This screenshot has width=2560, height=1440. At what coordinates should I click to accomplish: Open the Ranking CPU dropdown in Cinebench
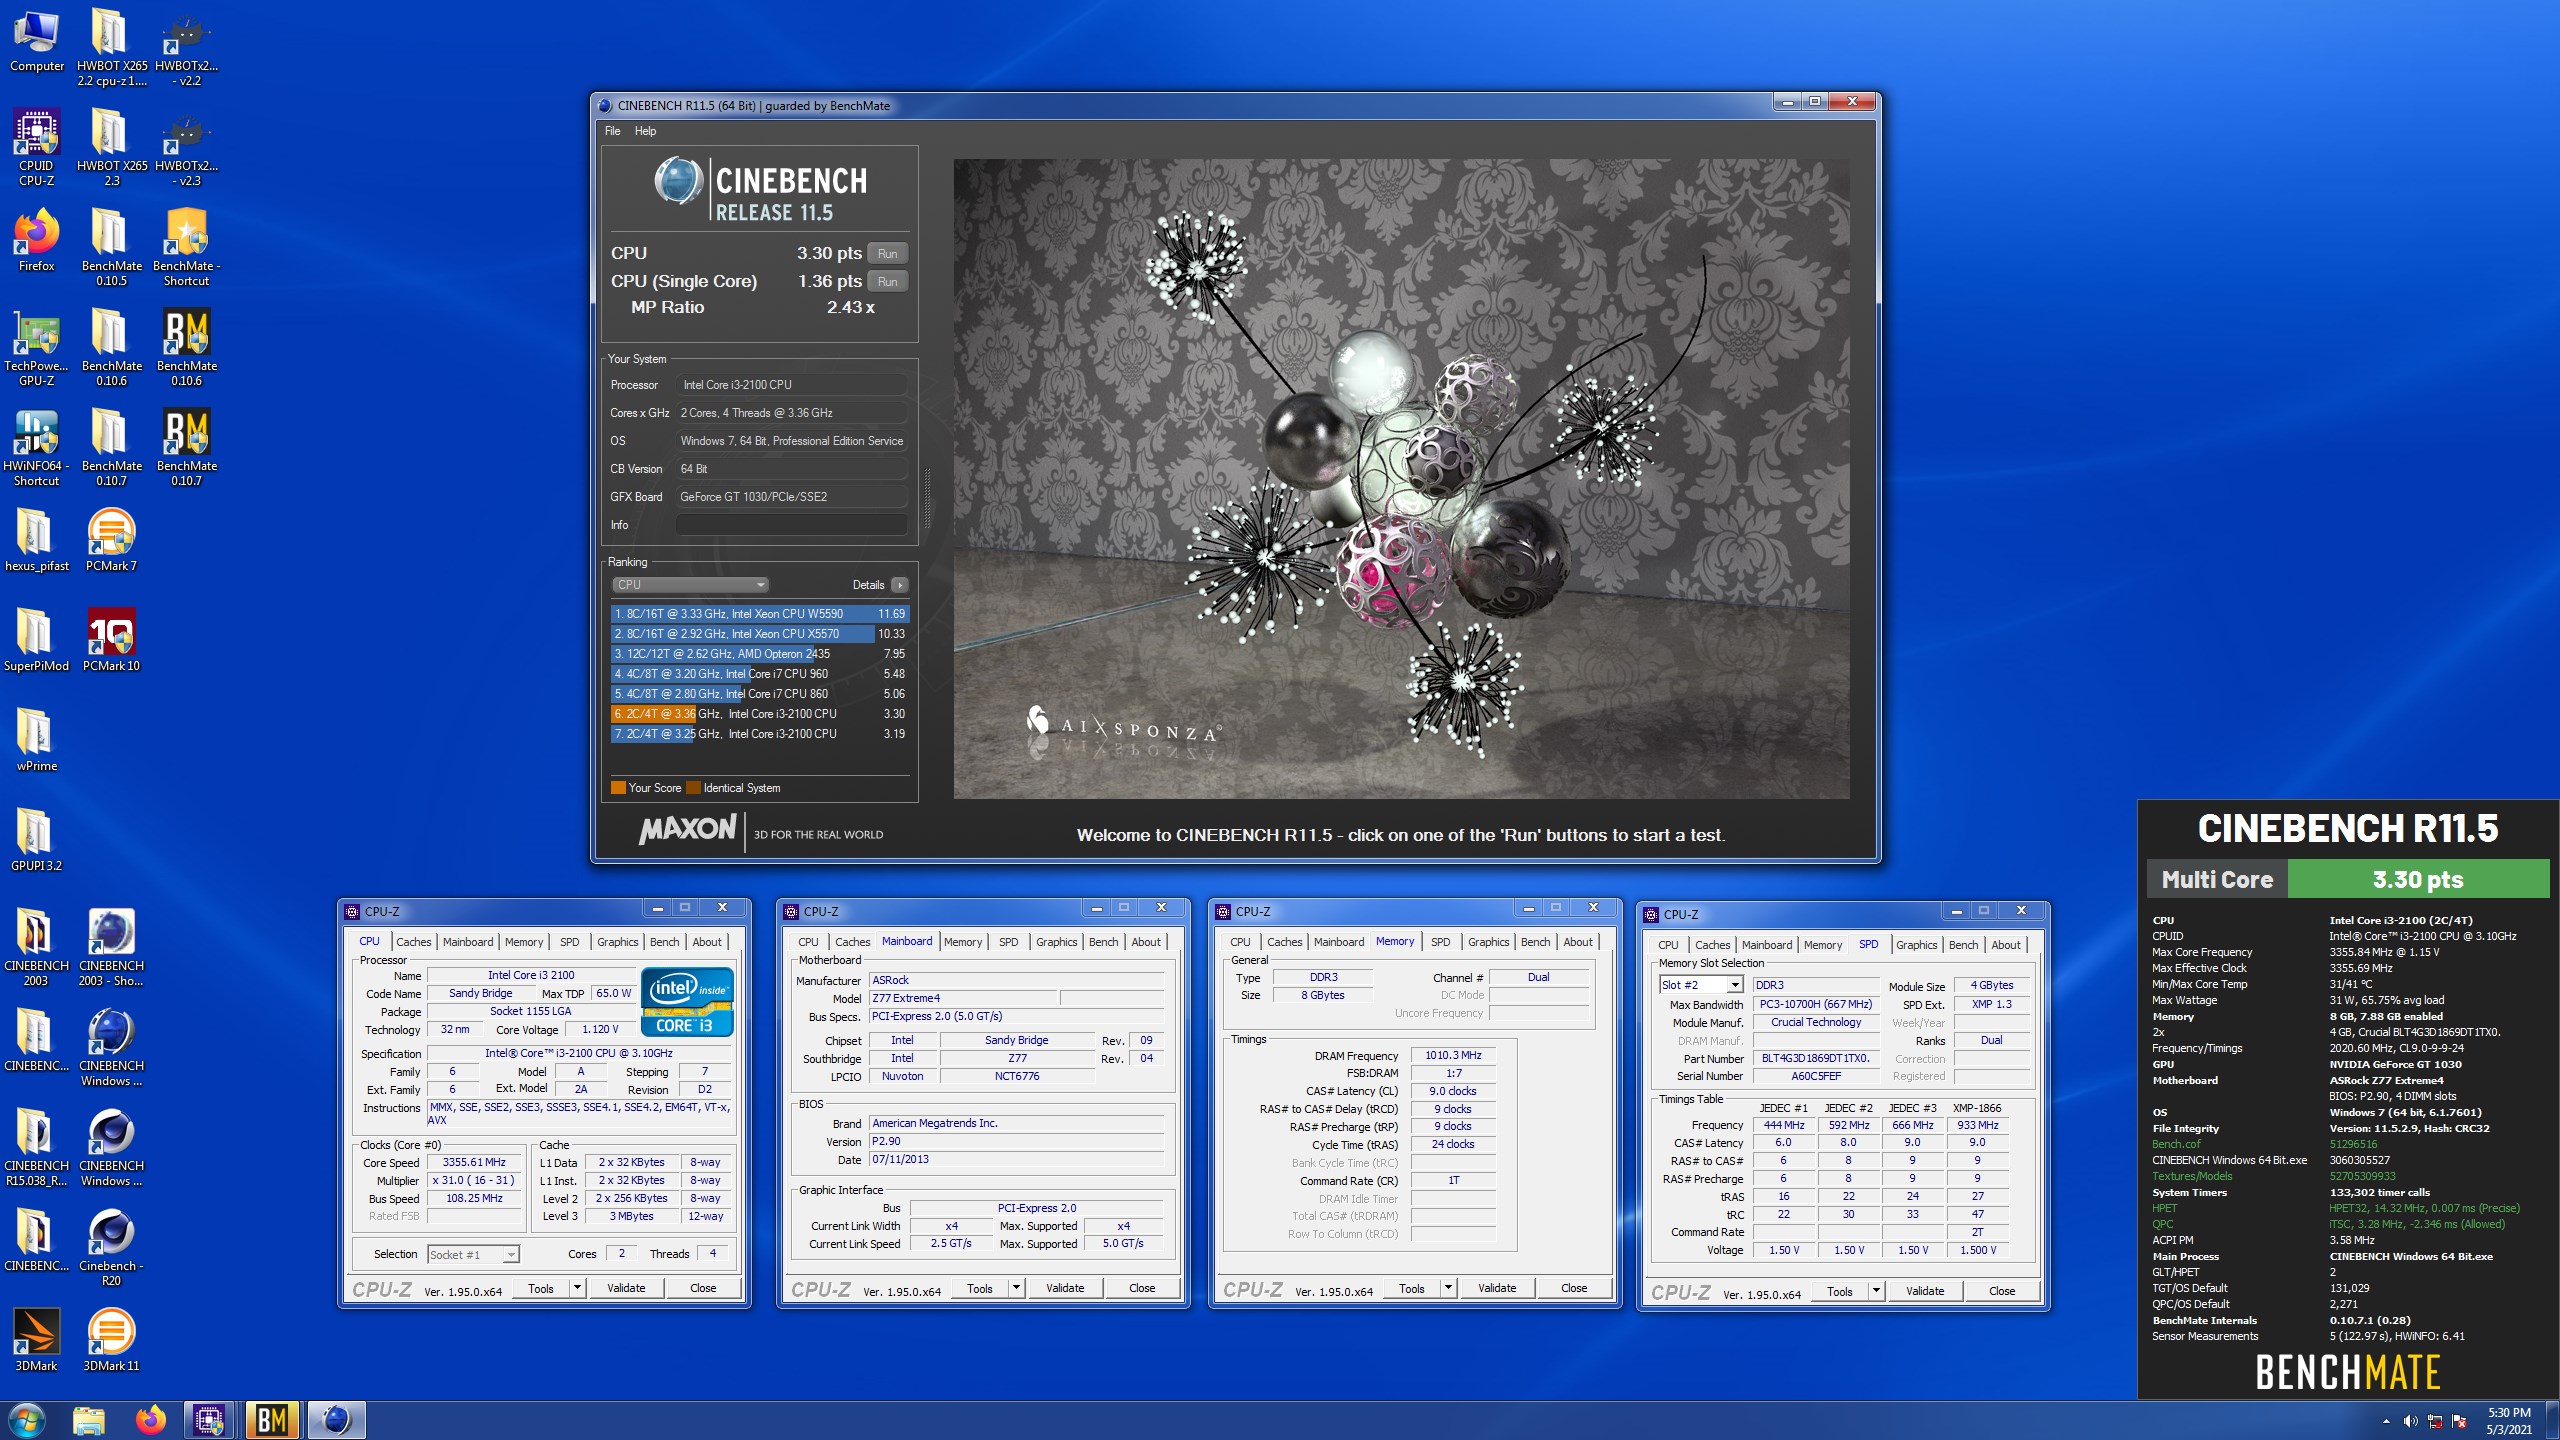pos(690,585)
